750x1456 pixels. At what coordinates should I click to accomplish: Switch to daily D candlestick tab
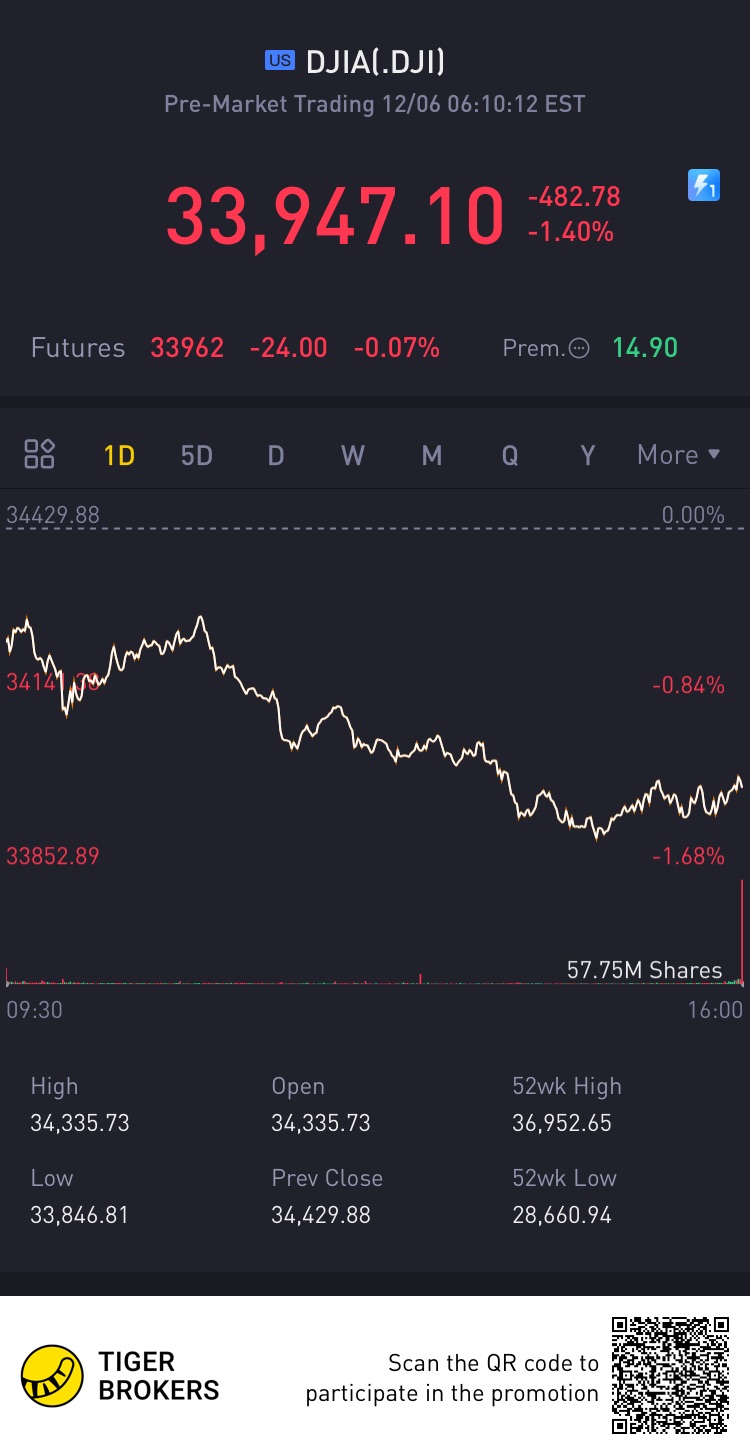click(x=276, y=456)
